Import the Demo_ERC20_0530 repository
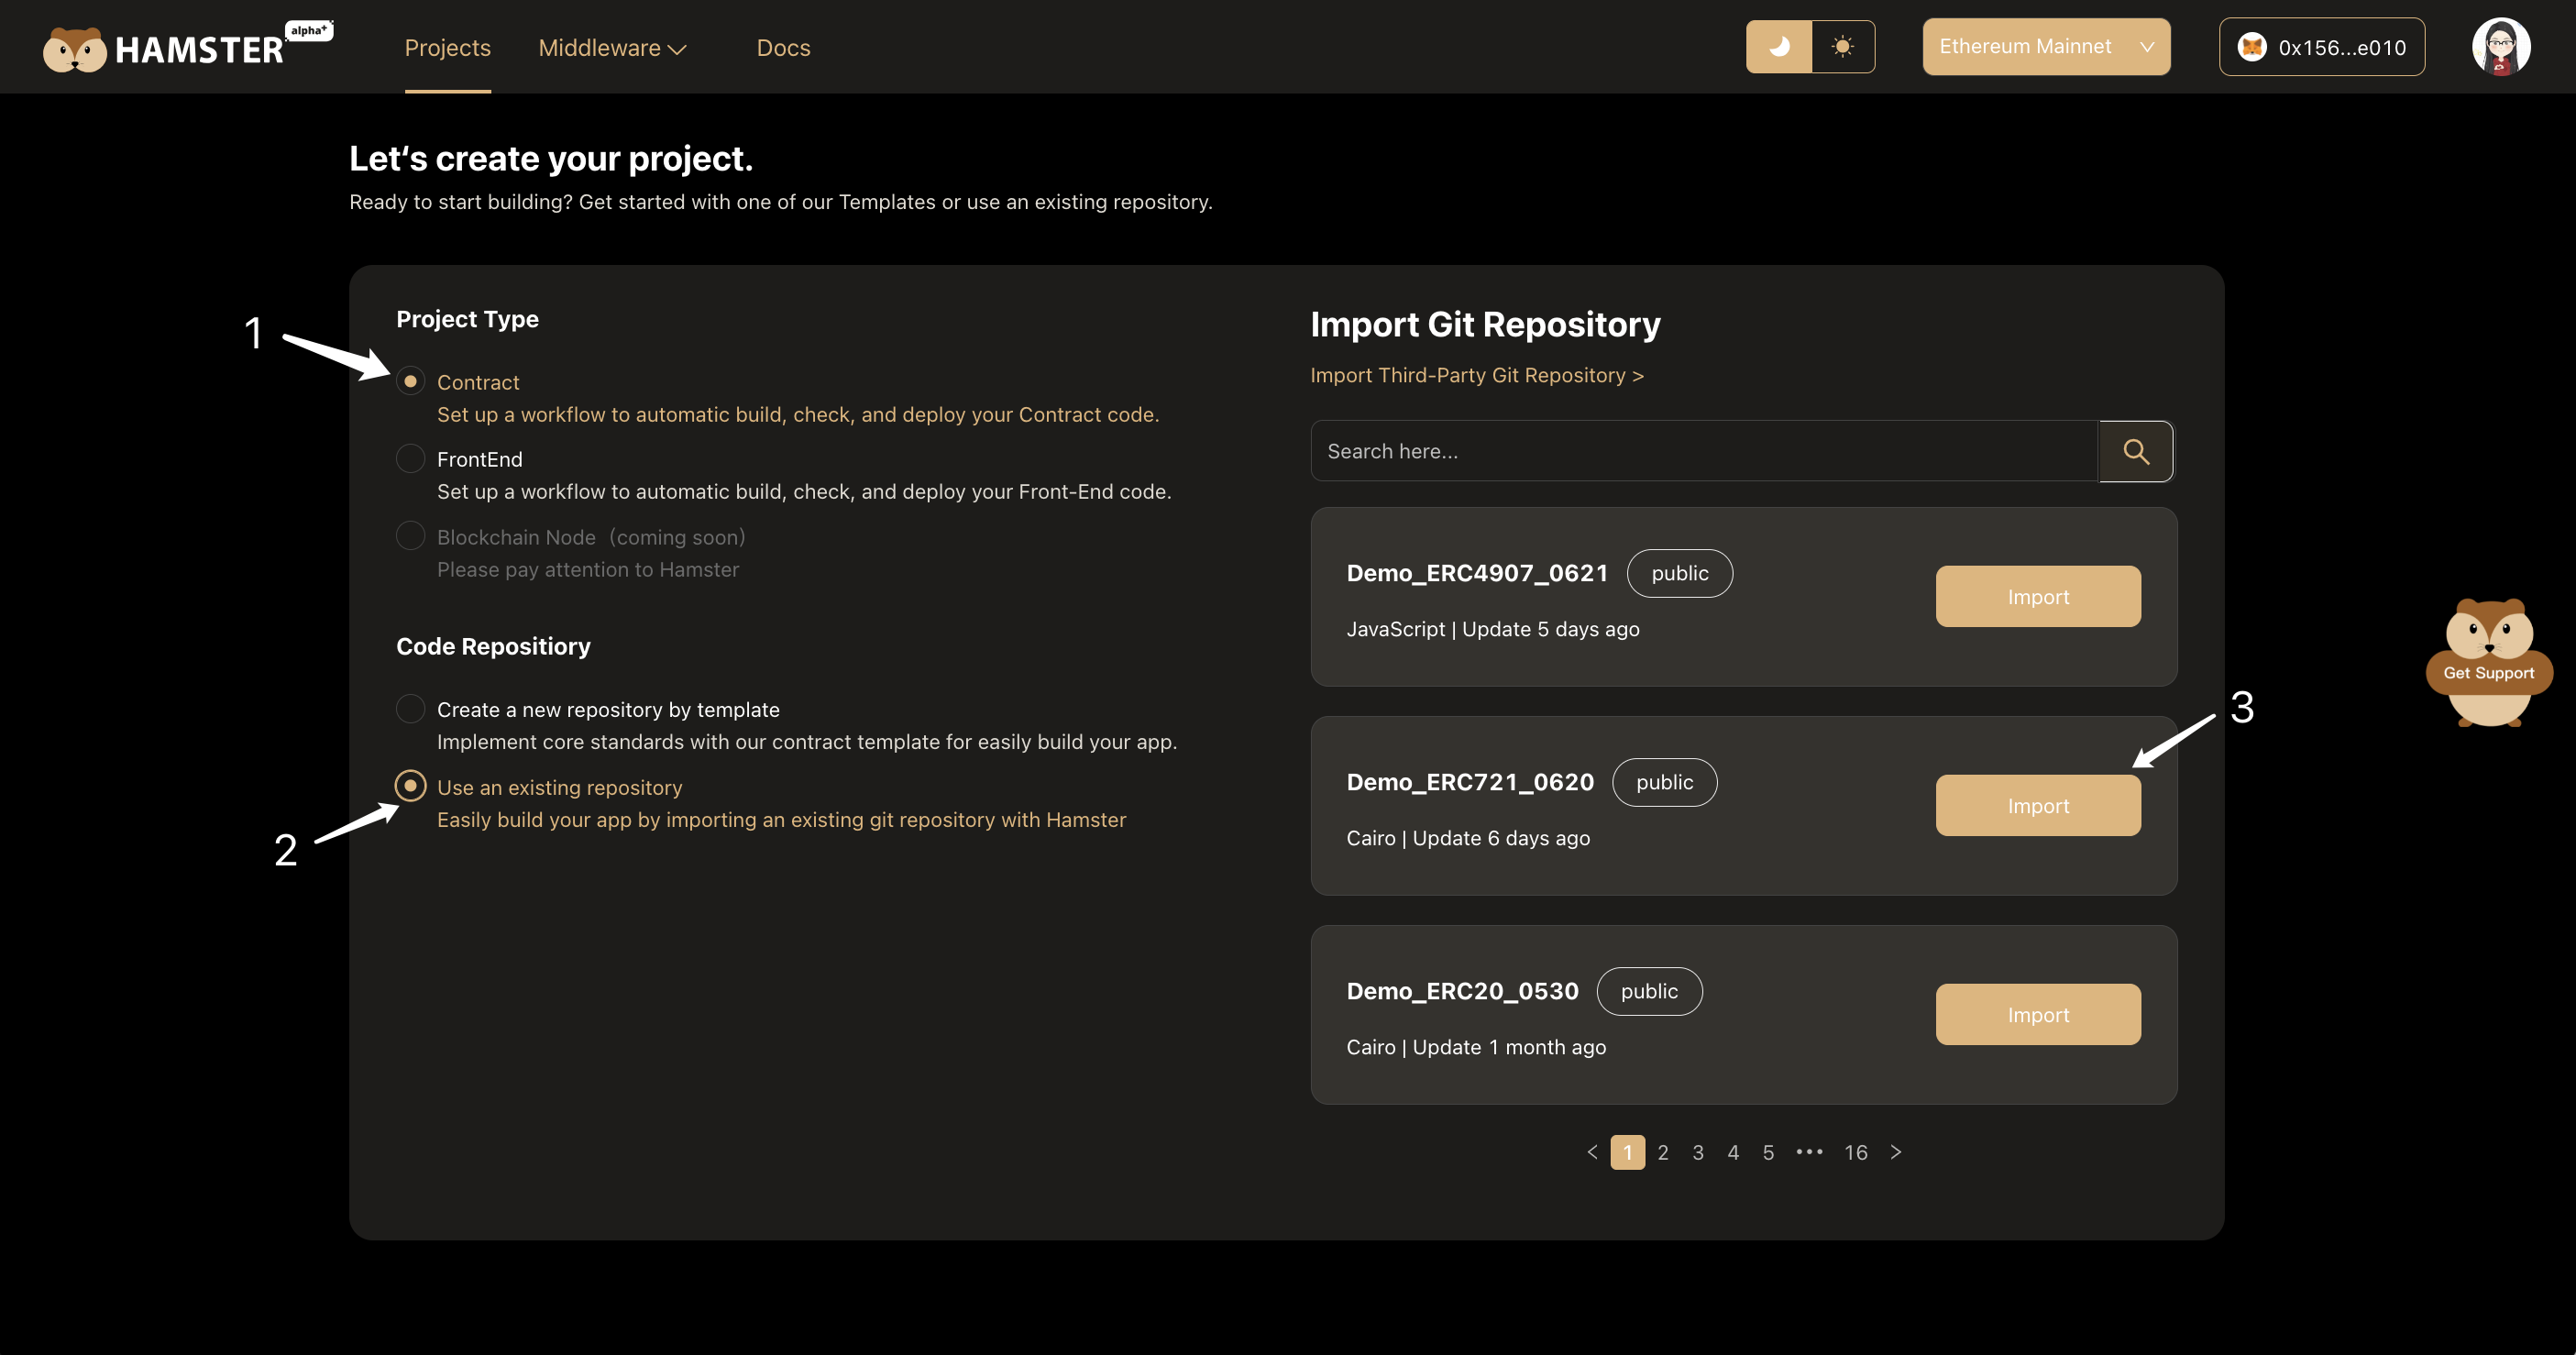 (x=2038, y=1015)
